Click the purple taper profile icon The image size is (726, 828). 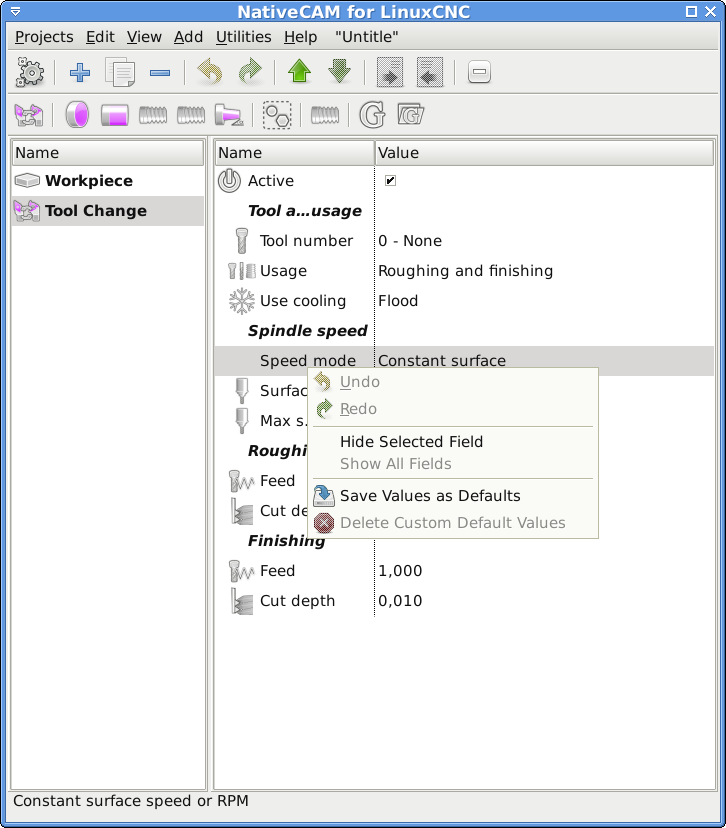[229, 115]
